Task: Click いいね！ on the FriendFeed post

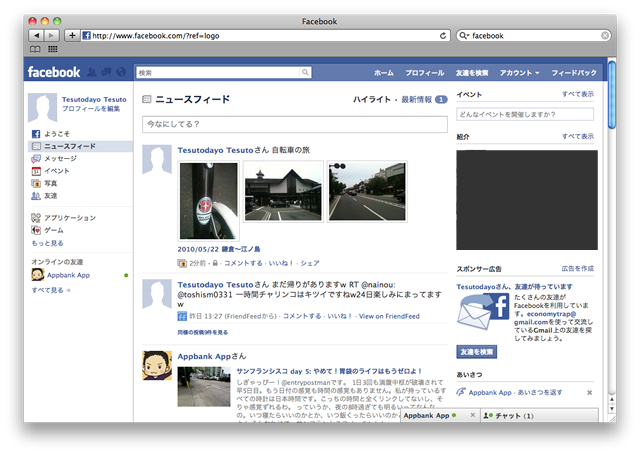Action: (x=340, y=316)
